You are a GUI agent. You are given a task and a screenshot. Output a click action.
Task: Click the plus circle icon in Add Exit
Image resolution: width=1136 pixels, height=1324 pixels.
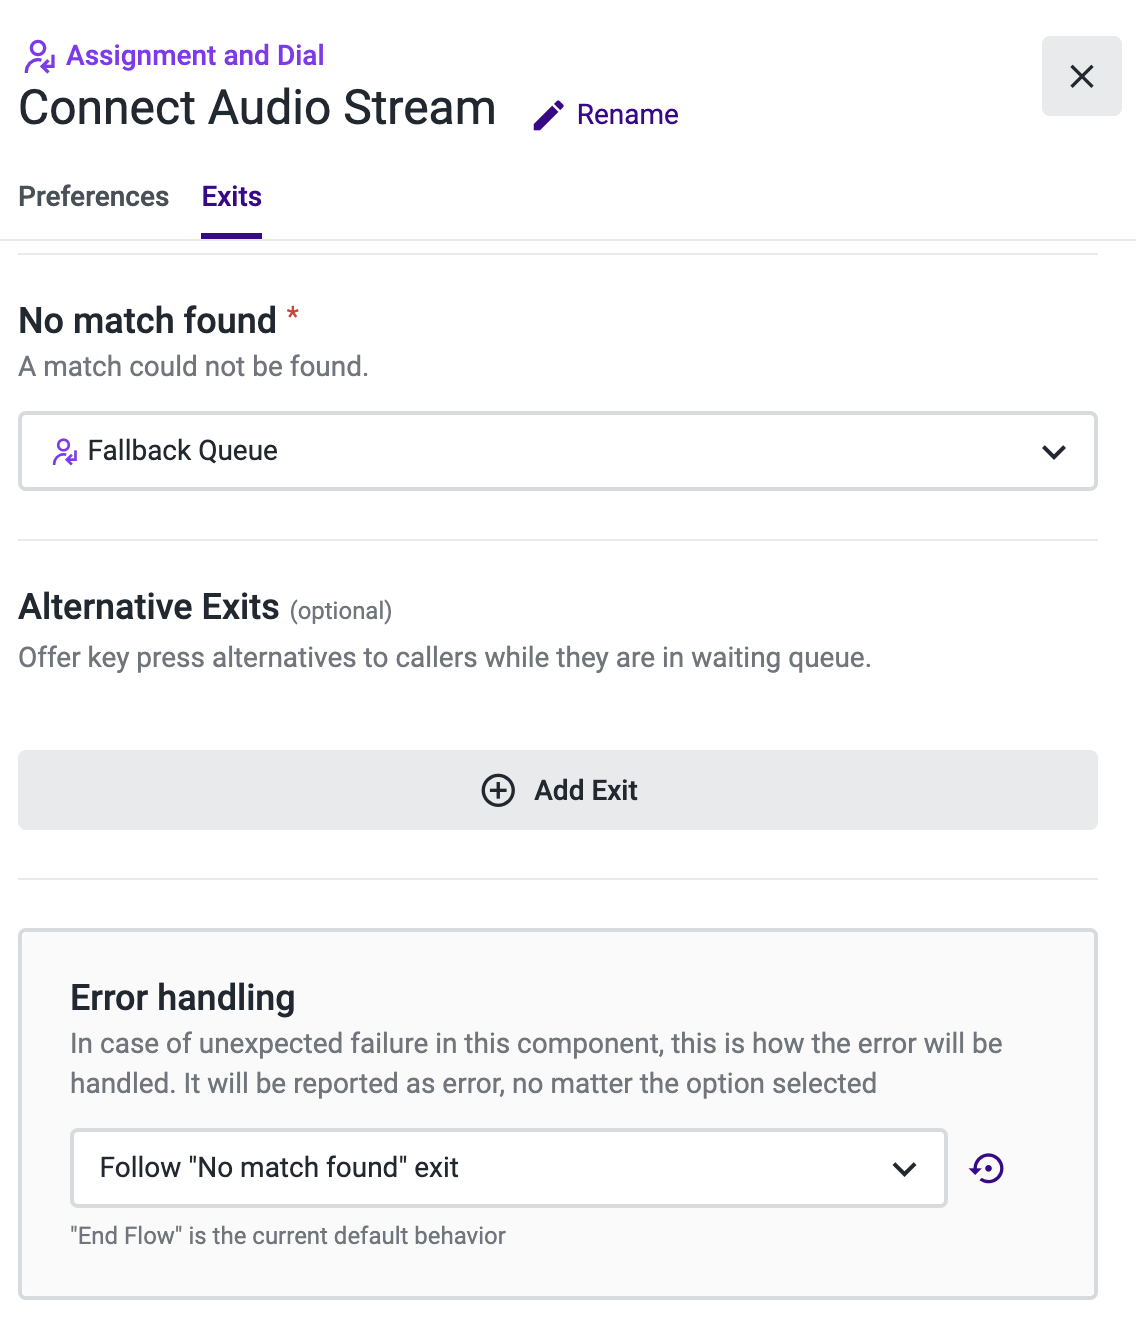point(498,790)
